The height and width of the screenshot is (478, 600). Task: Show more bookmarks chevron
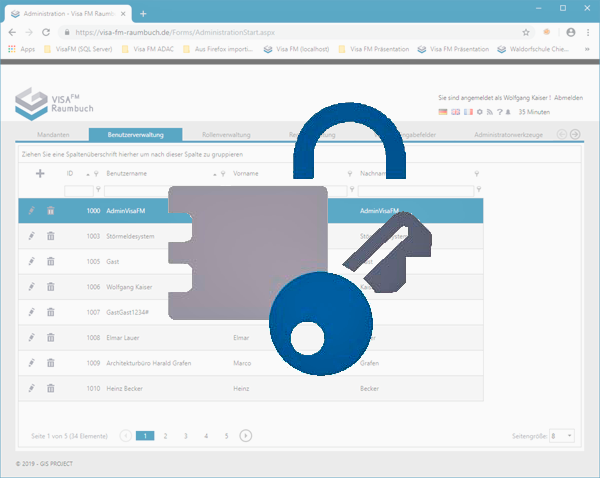(587, 49)
